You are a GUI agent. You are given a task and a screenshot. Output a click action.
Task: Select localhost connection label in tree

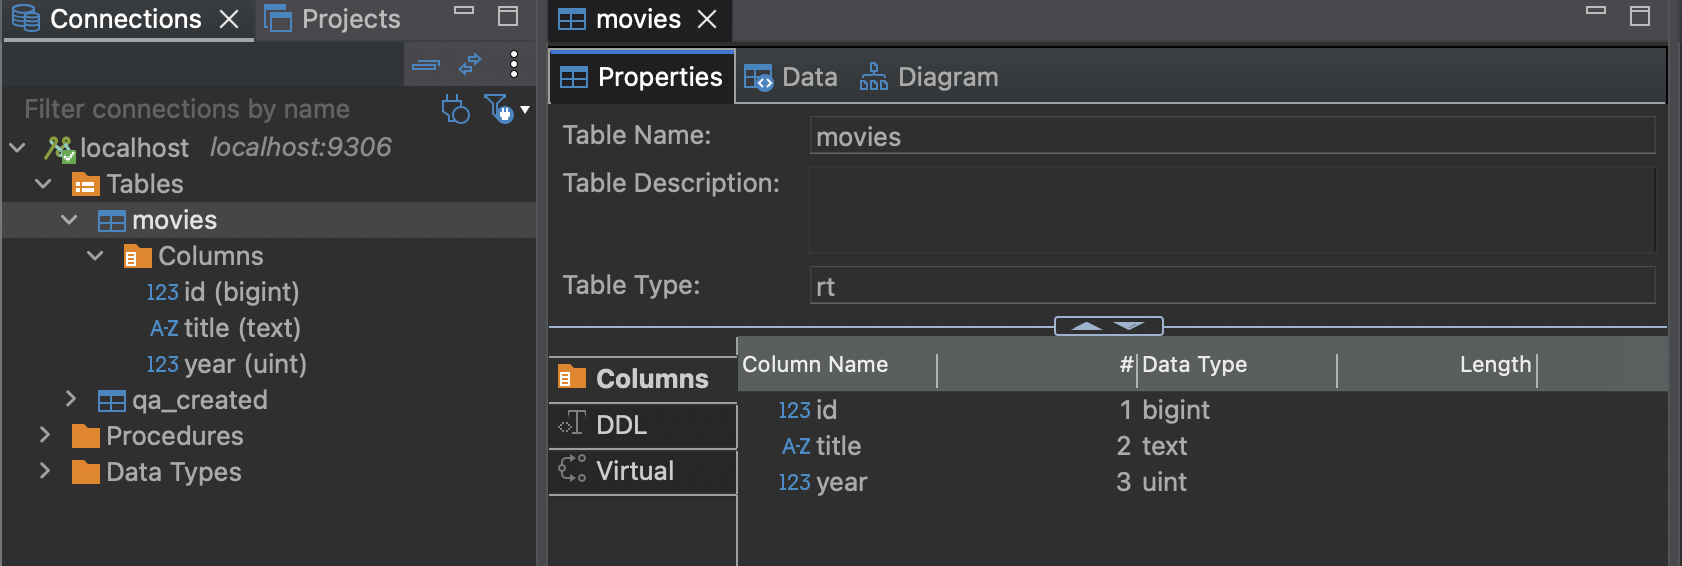134,148
